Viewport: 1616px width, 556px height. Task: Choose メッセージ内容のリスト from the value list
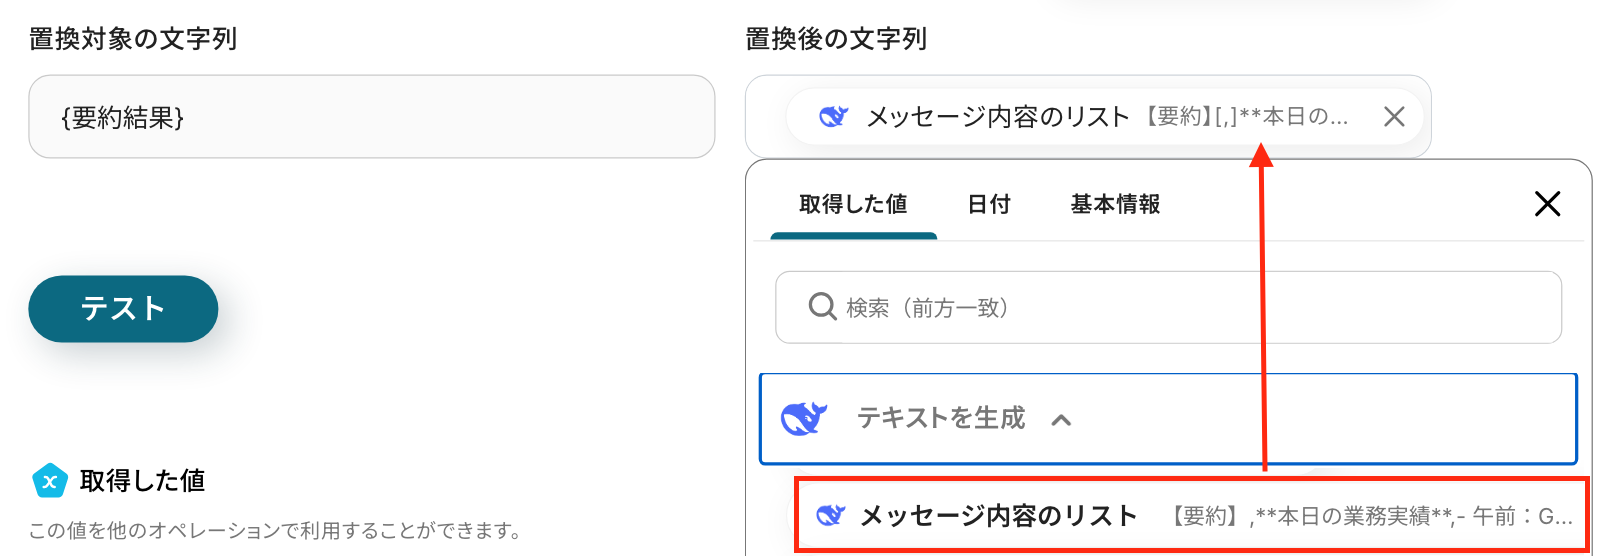coord(1191,516)
